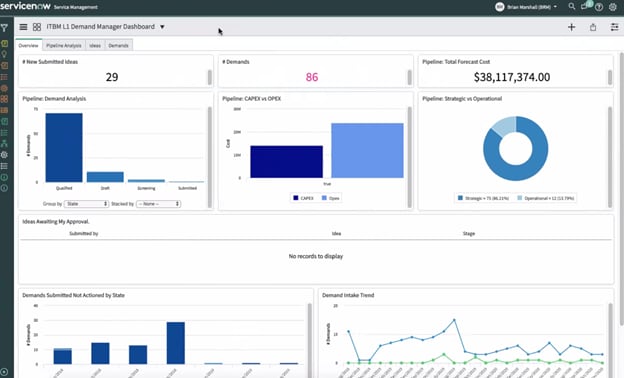Click the Pipeline: Demand Analysis widget title
This screenshot has height=378, width=624.
coord(54,99)
